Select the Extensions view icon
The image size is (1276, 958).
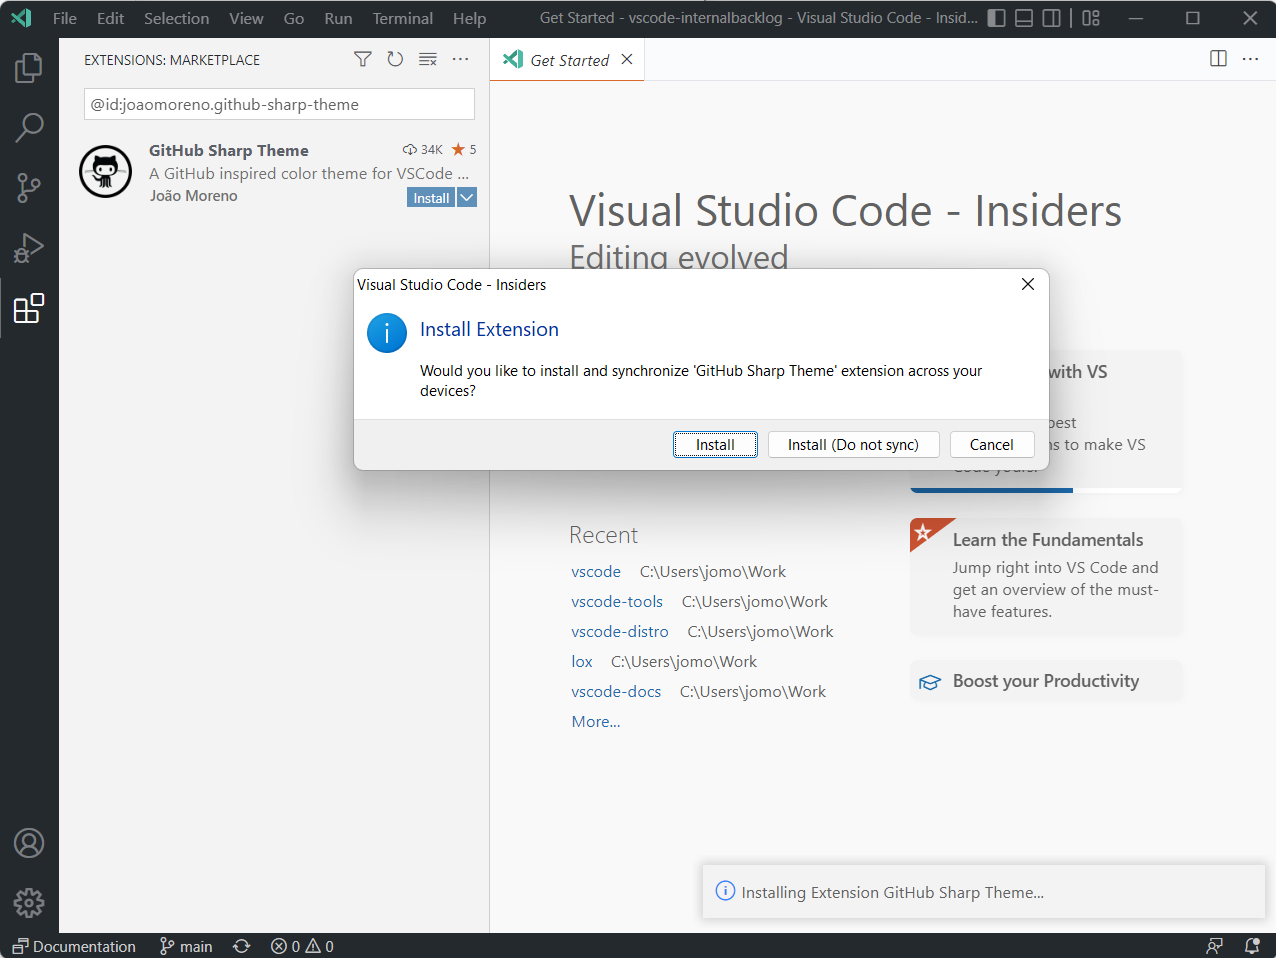[x=29, y=308]
